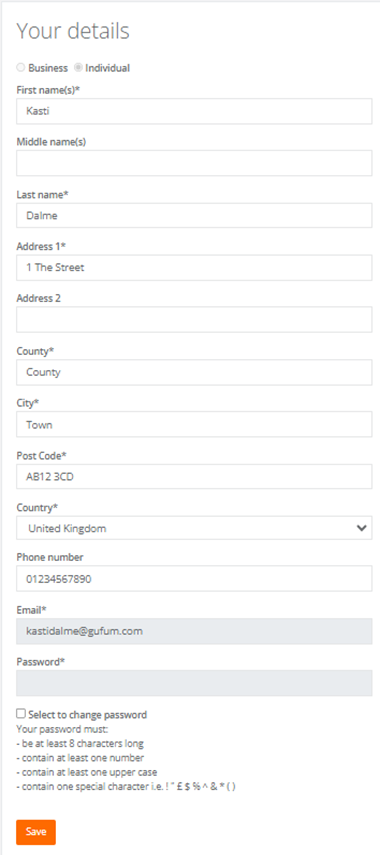This screenshot has height=855, width=380.
Task: Click the First name(s) field containing Kasti
Action: tap(194, 111)
